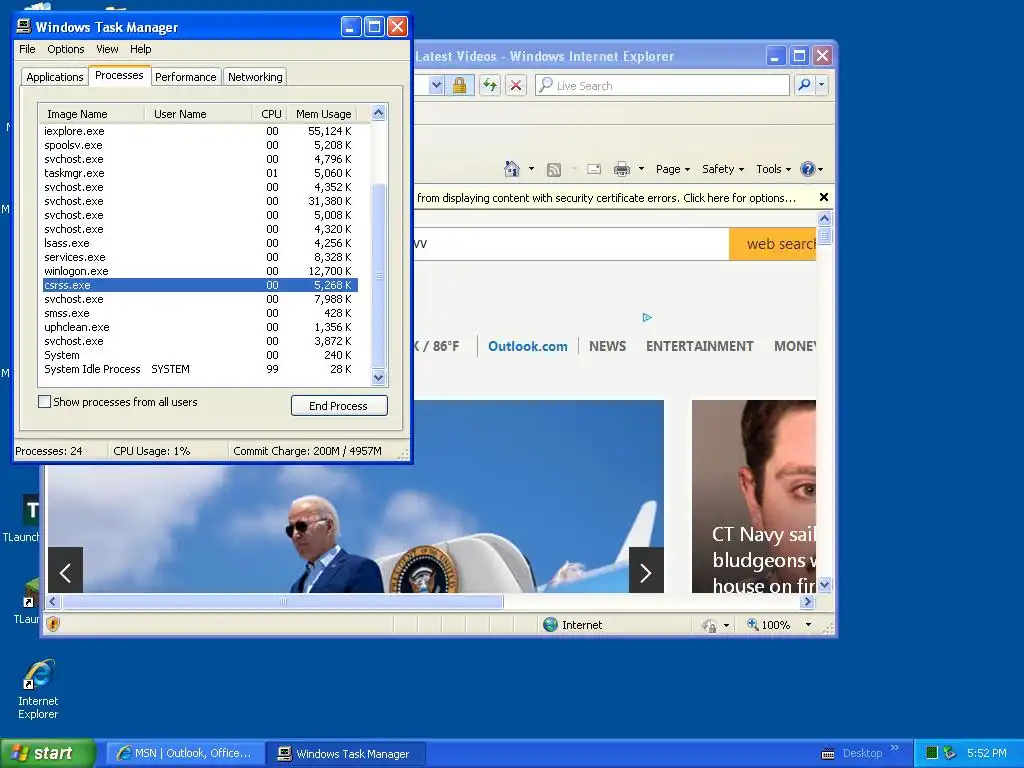Open the Internet Explorer desktop shortcut
1024x768 pixels.
point(38,689)
